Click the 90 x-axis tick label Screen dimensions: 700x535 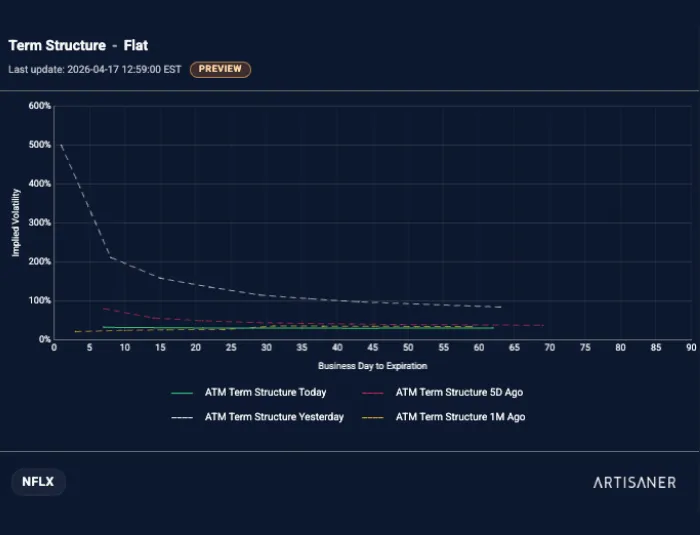[691, 347]
